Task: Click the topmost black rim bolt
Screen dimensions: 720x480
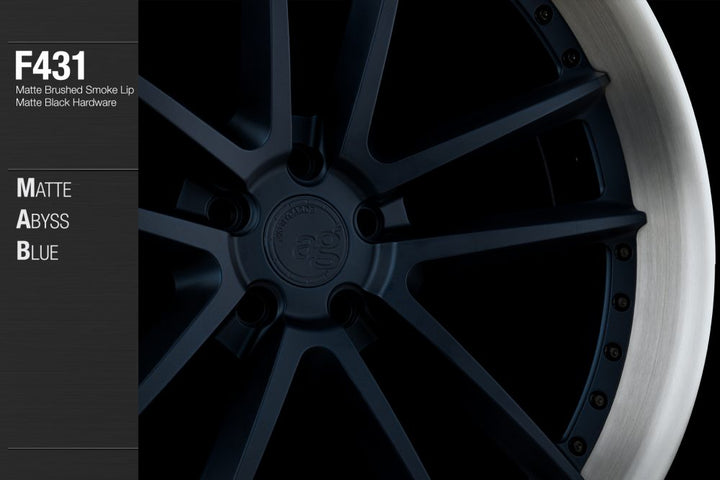Action: [x=543, y=14]
